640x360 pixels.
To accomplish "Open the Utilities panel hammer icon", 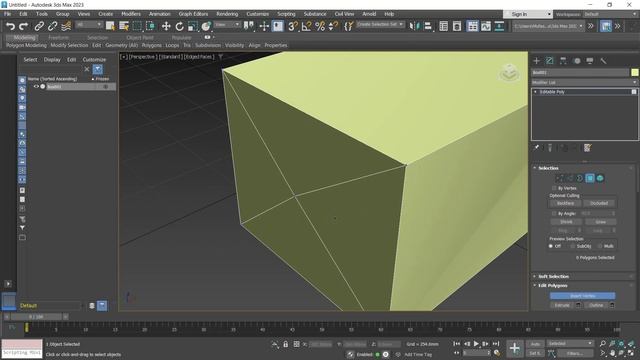I will point(603,61).
